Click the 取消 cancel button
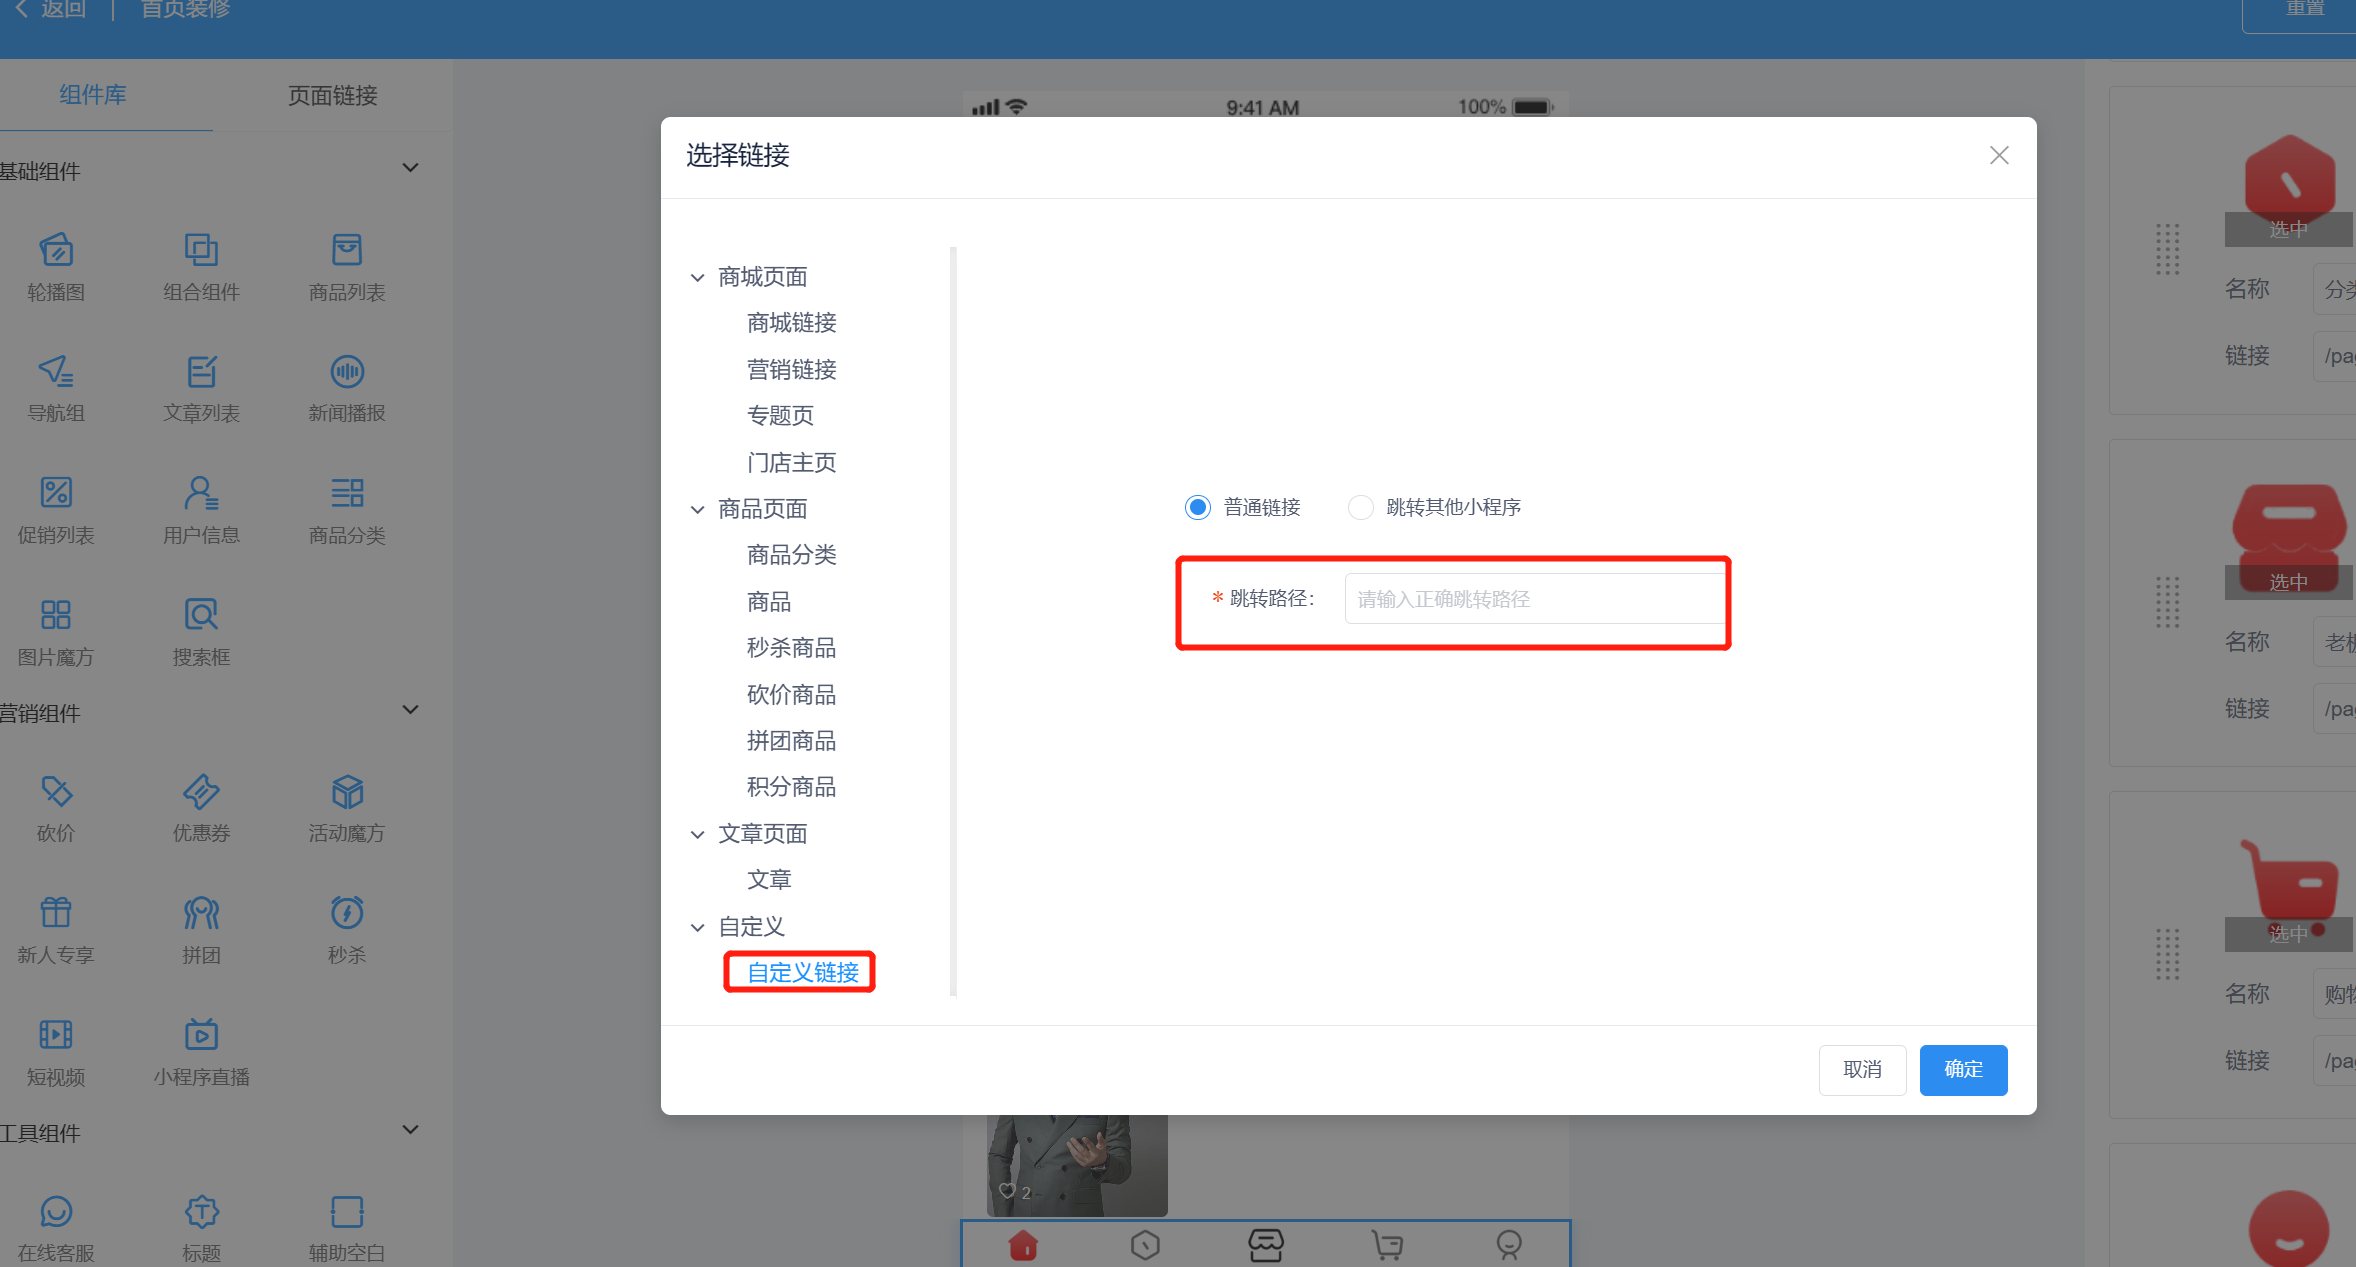 pos(1862,1069)
